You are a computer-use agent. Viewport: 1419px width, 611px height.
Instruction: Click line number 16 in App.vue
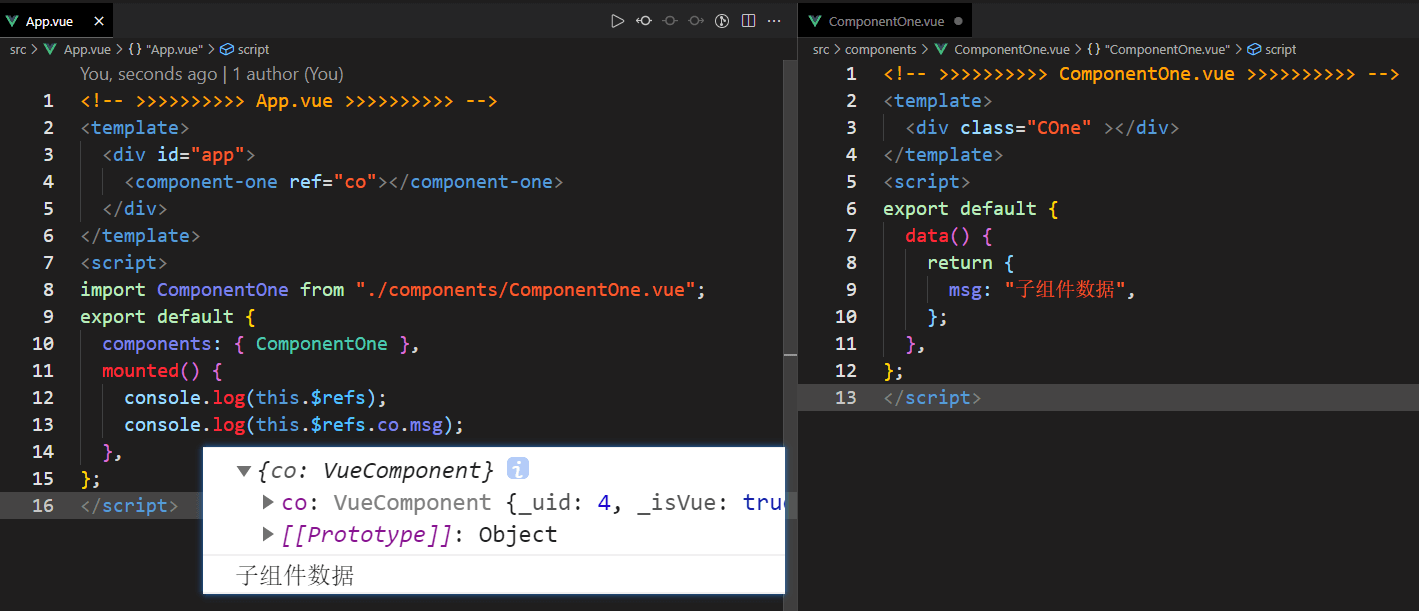pyautogui.click(x=43, y=505)
